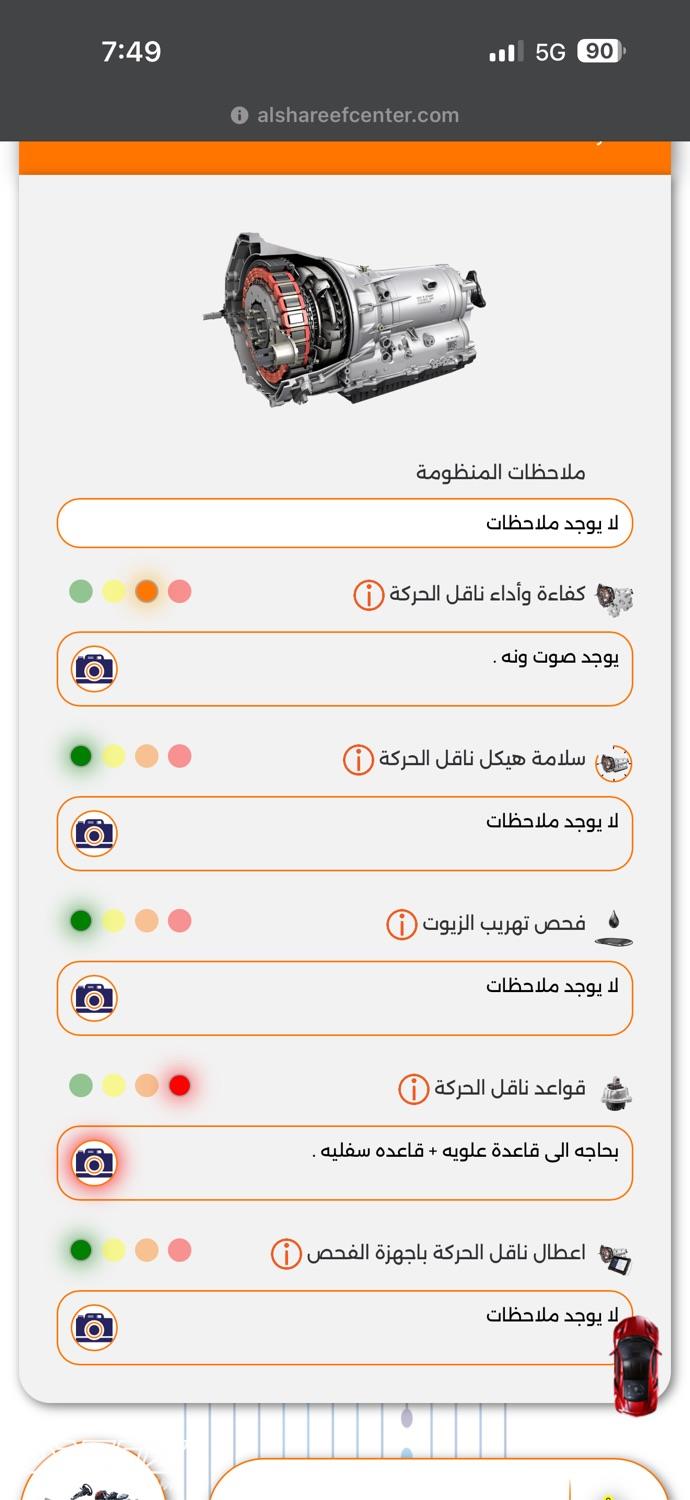
Task: Show info for فحص تهريب الزيوت
Action: [401, 924]
